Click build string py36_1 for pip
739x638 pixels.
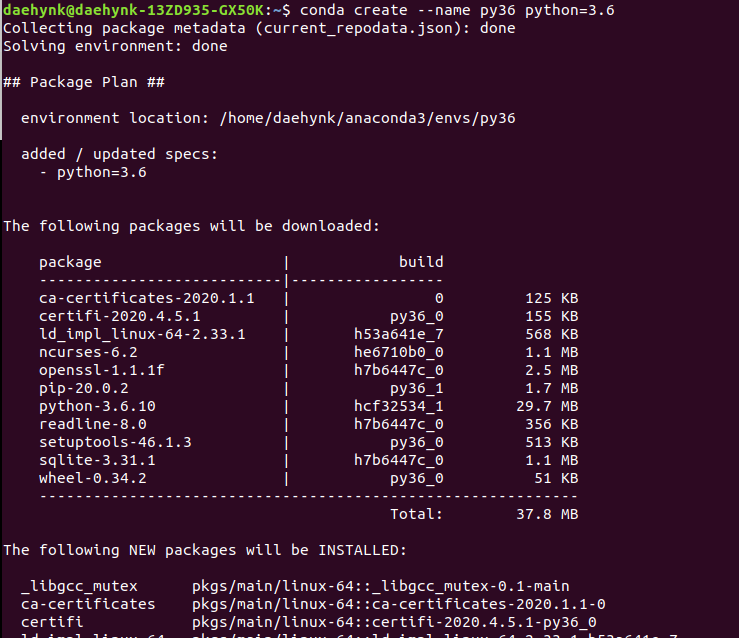(417, 389)
